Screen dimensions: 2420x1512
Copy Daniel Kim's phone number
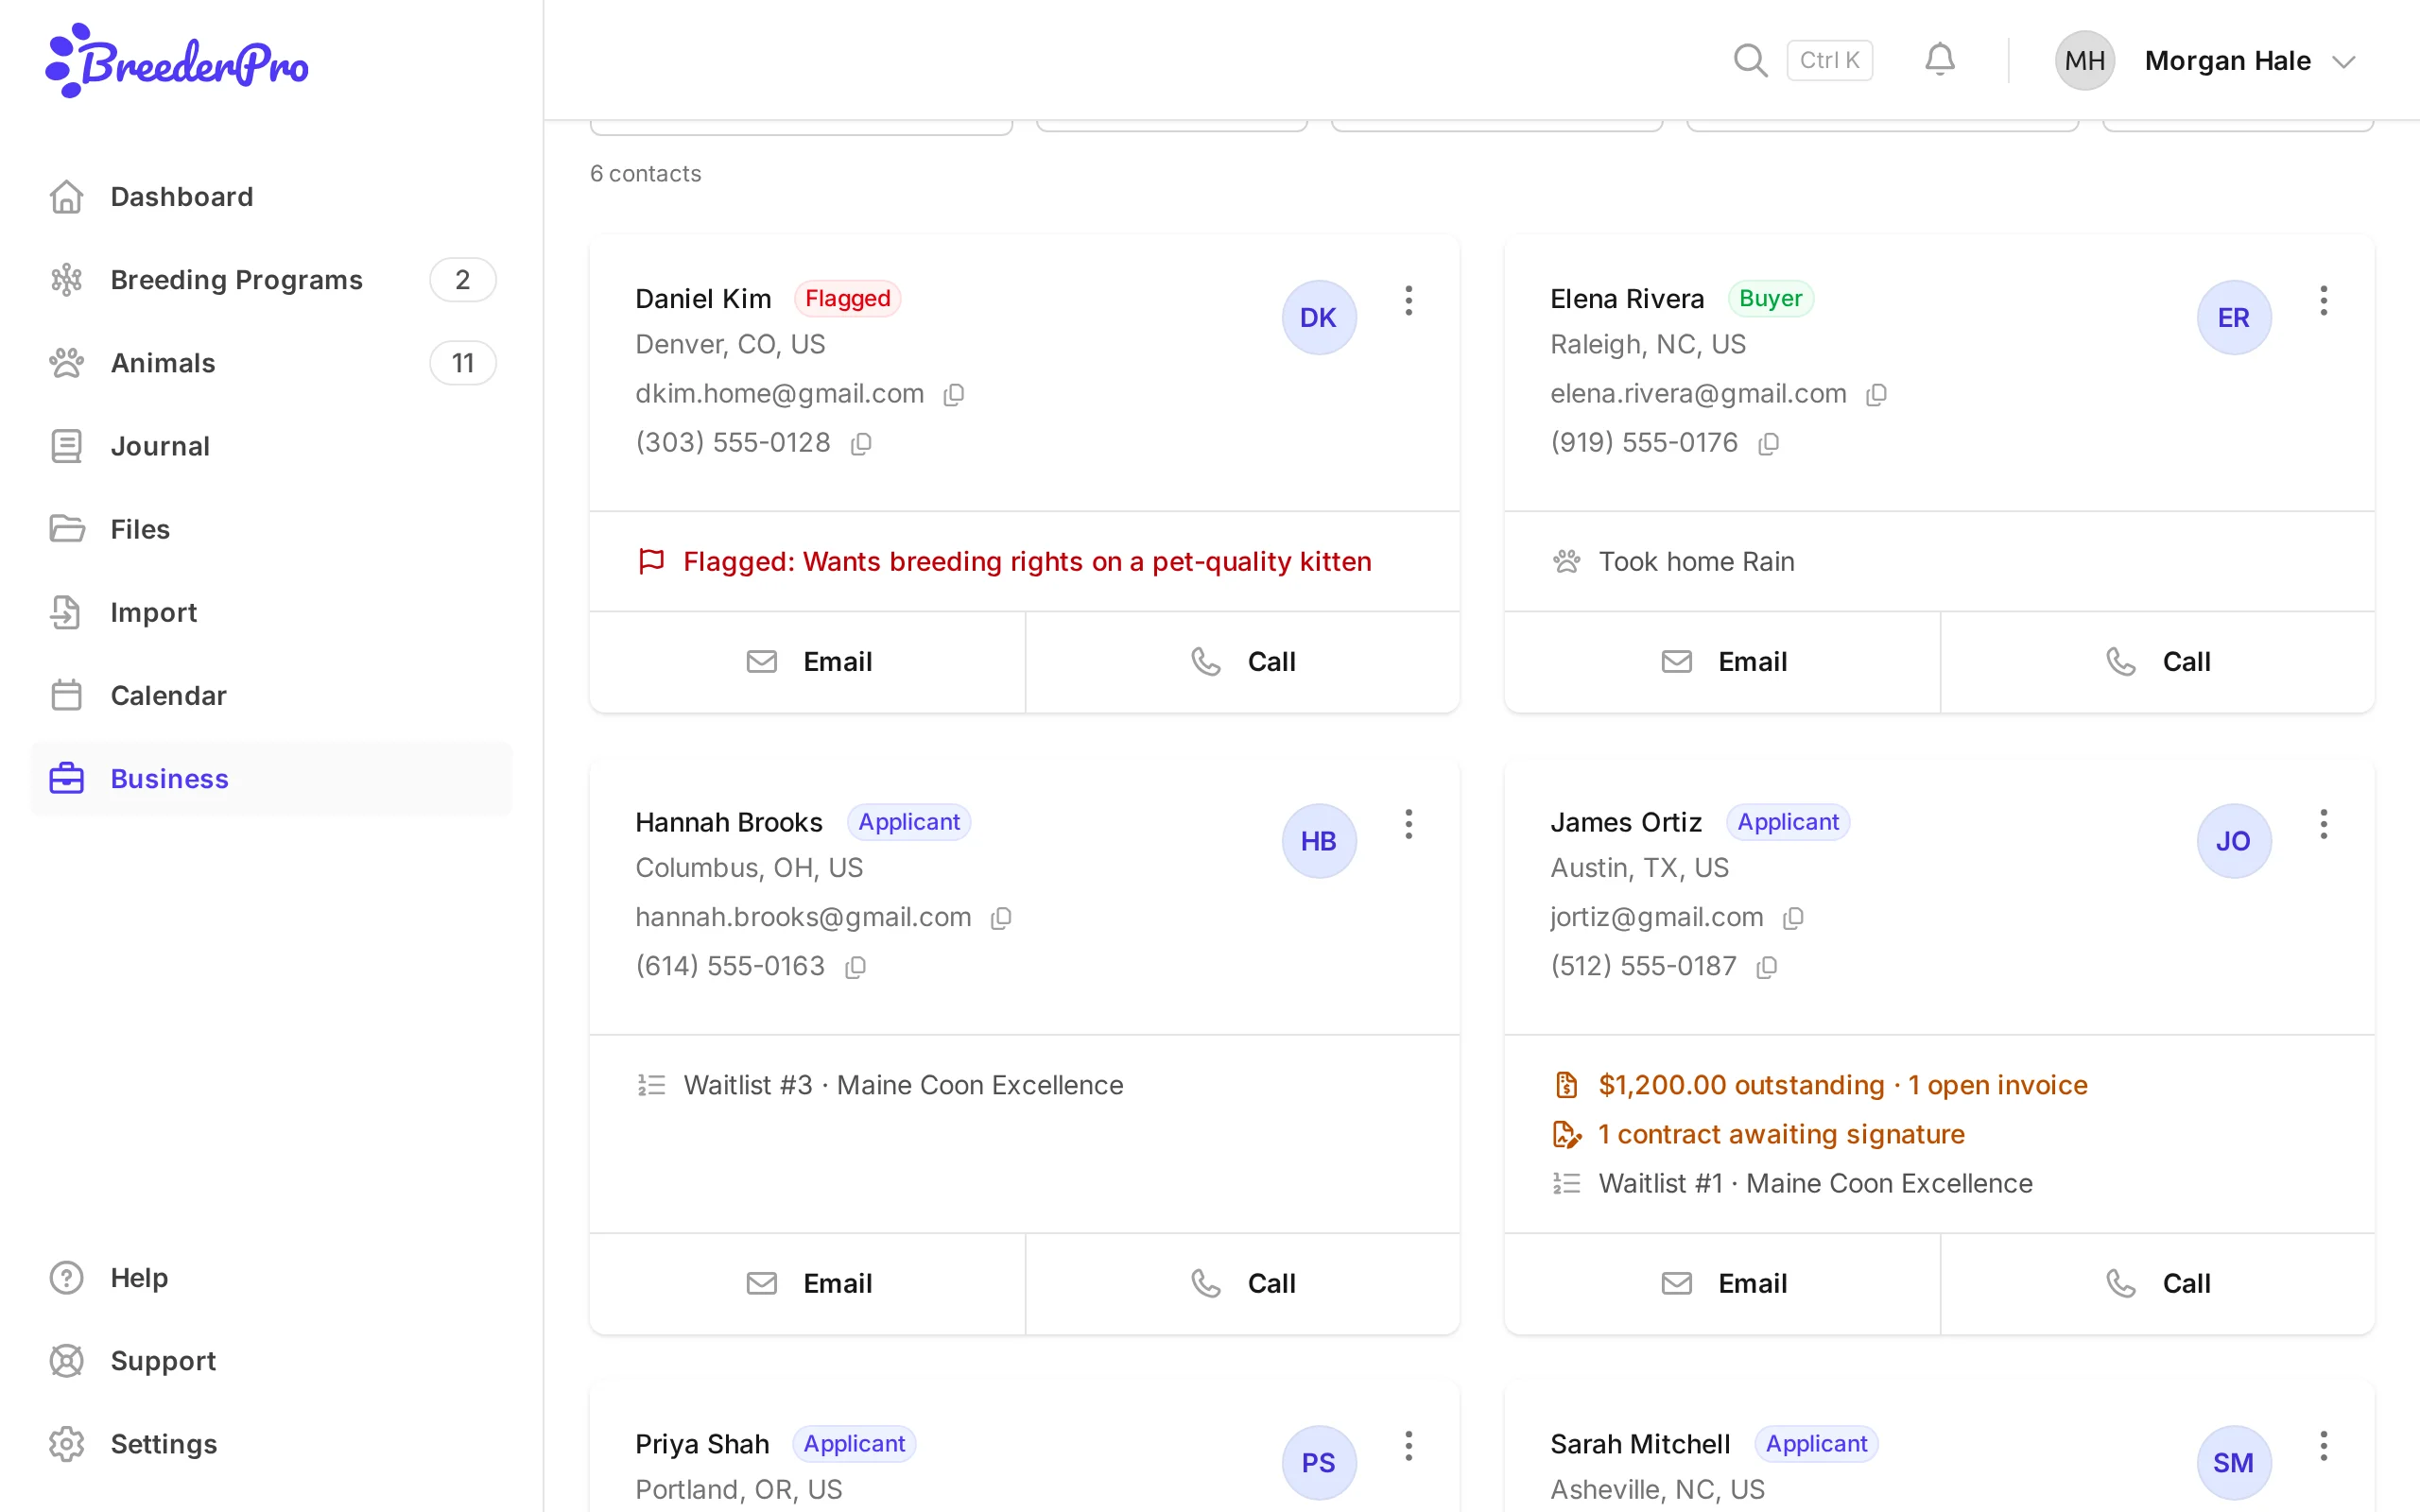[861, 444]
